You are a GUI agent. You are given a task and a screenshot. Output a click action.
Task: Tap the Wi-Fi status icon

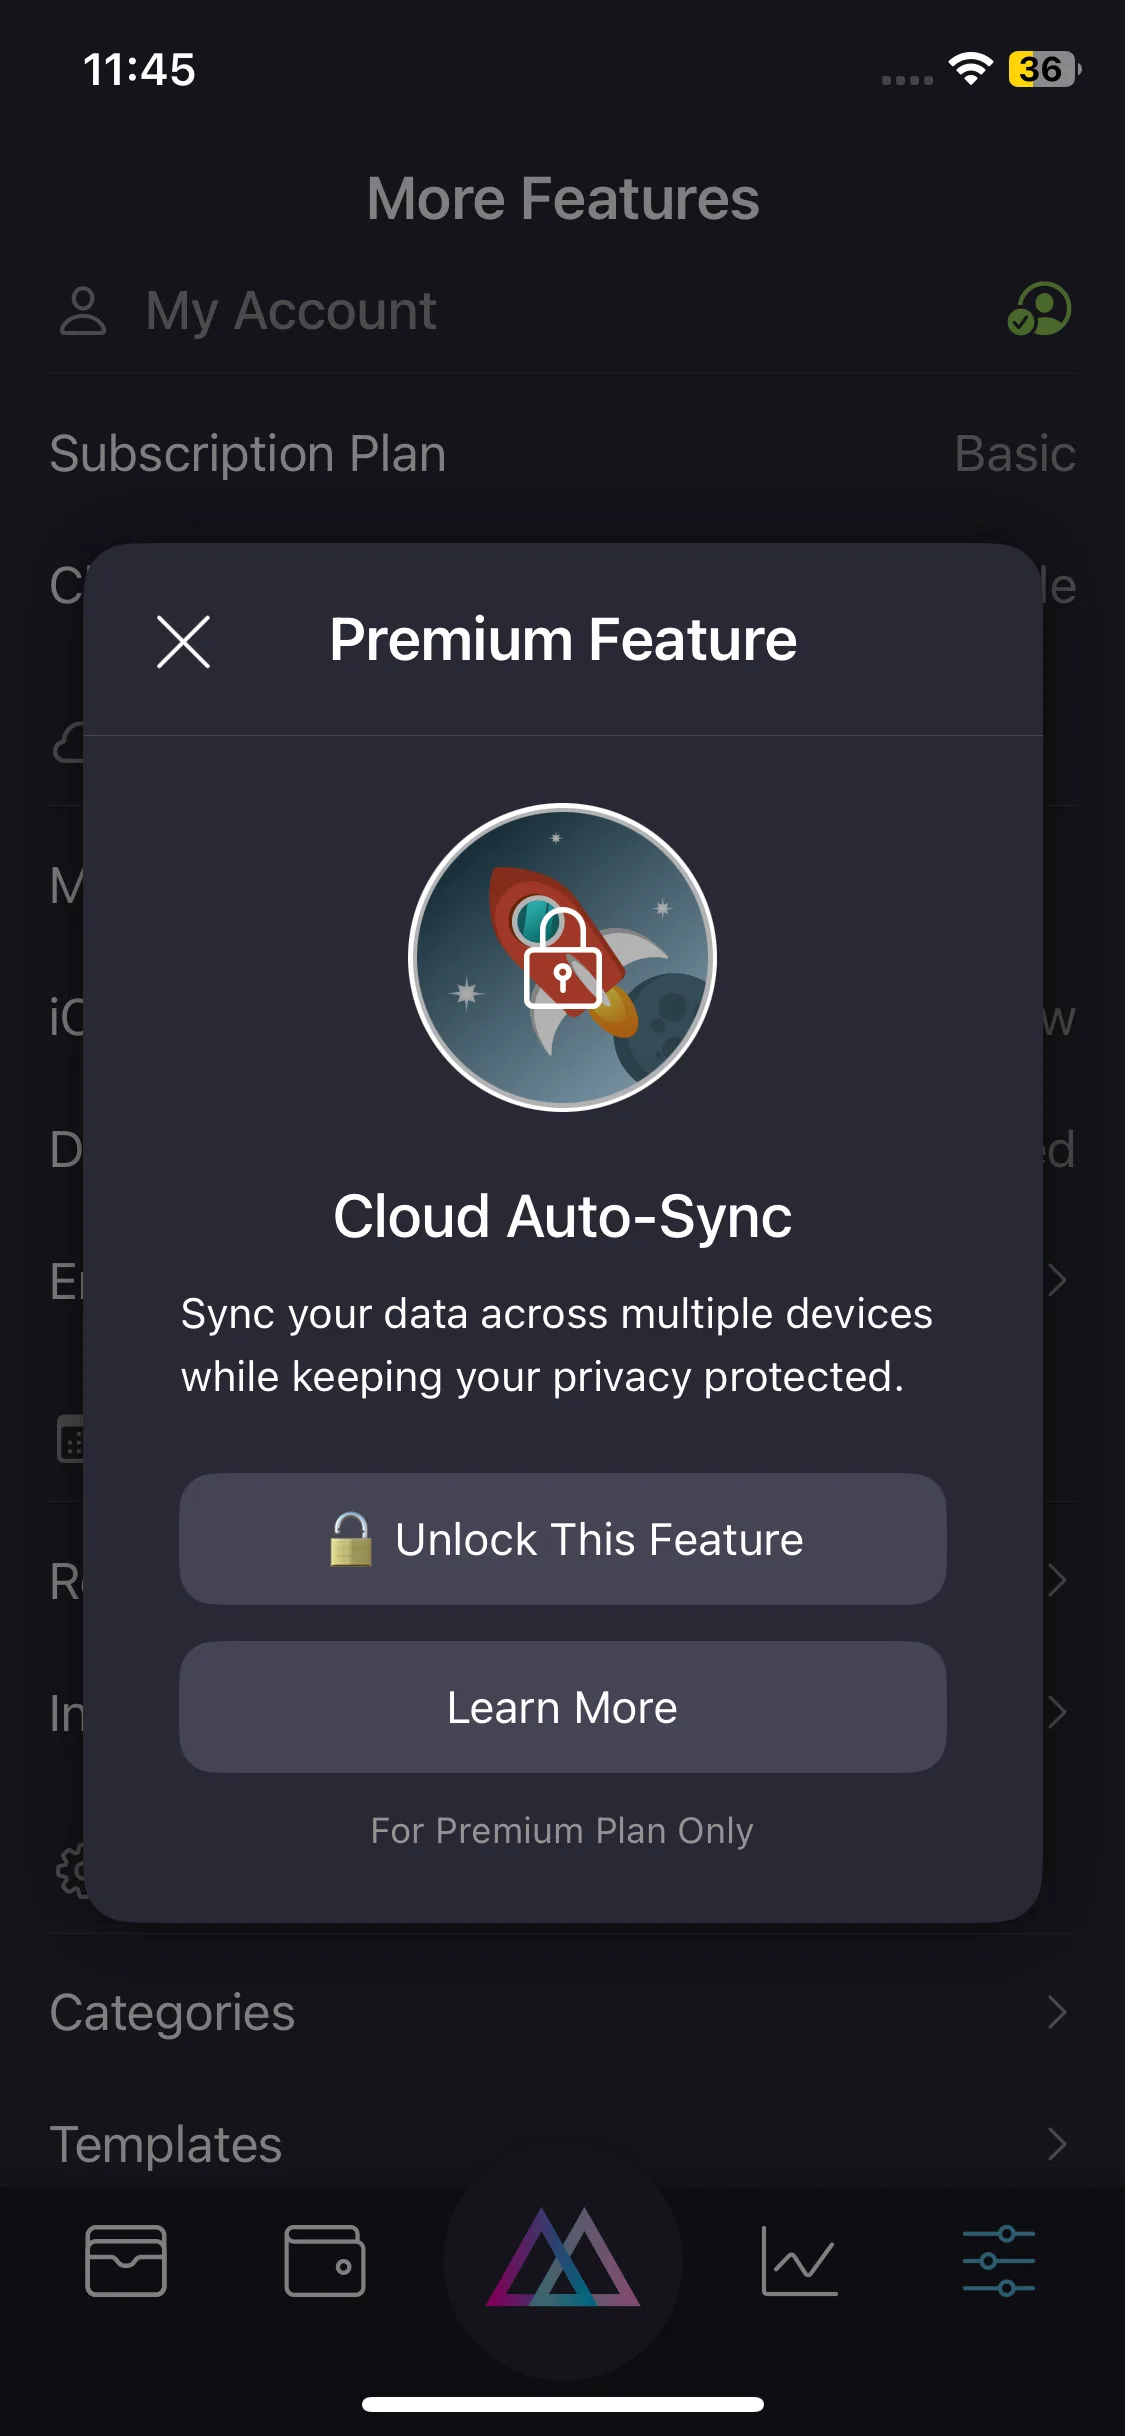[969, 69]
